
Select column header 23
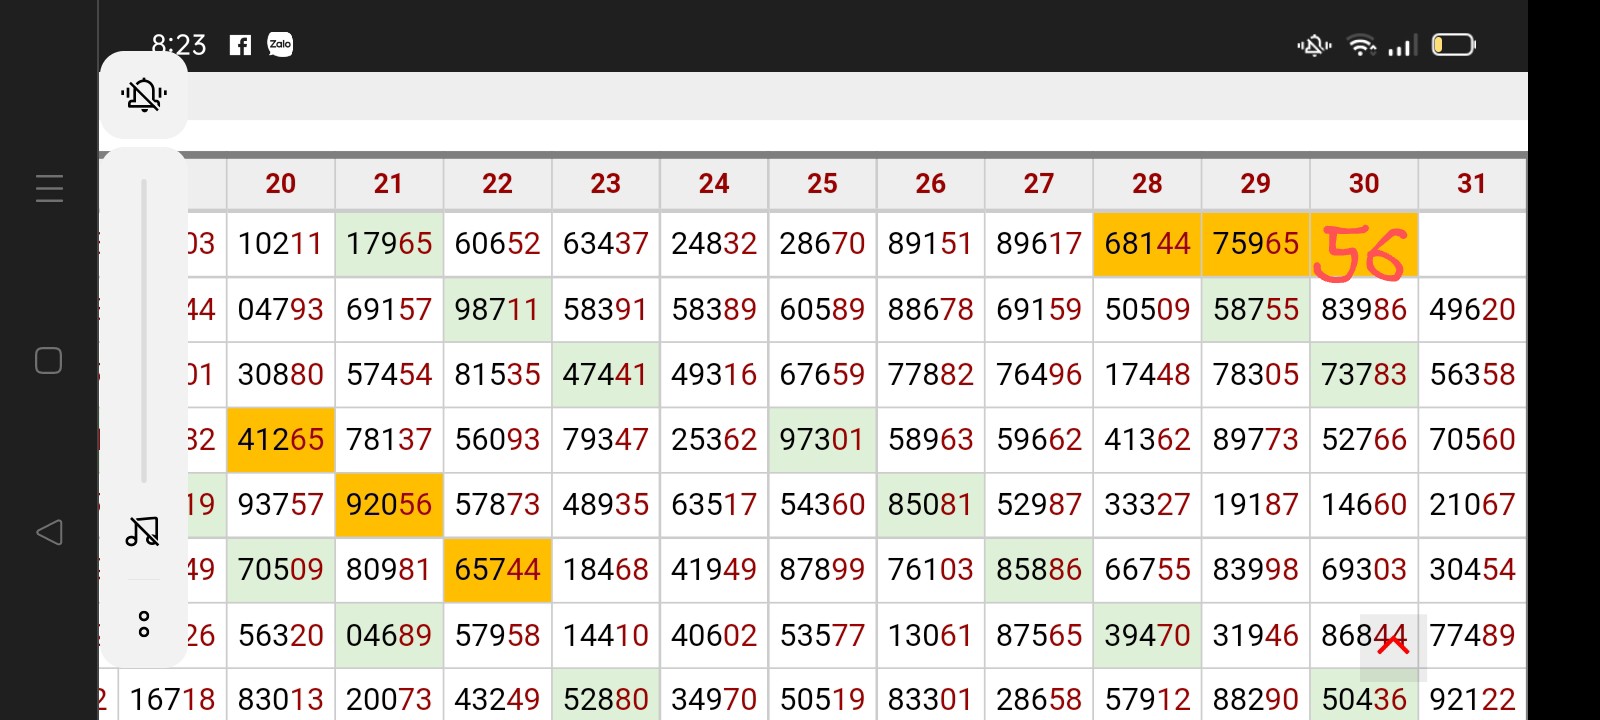pyautogui.click(x=606, y=184)
